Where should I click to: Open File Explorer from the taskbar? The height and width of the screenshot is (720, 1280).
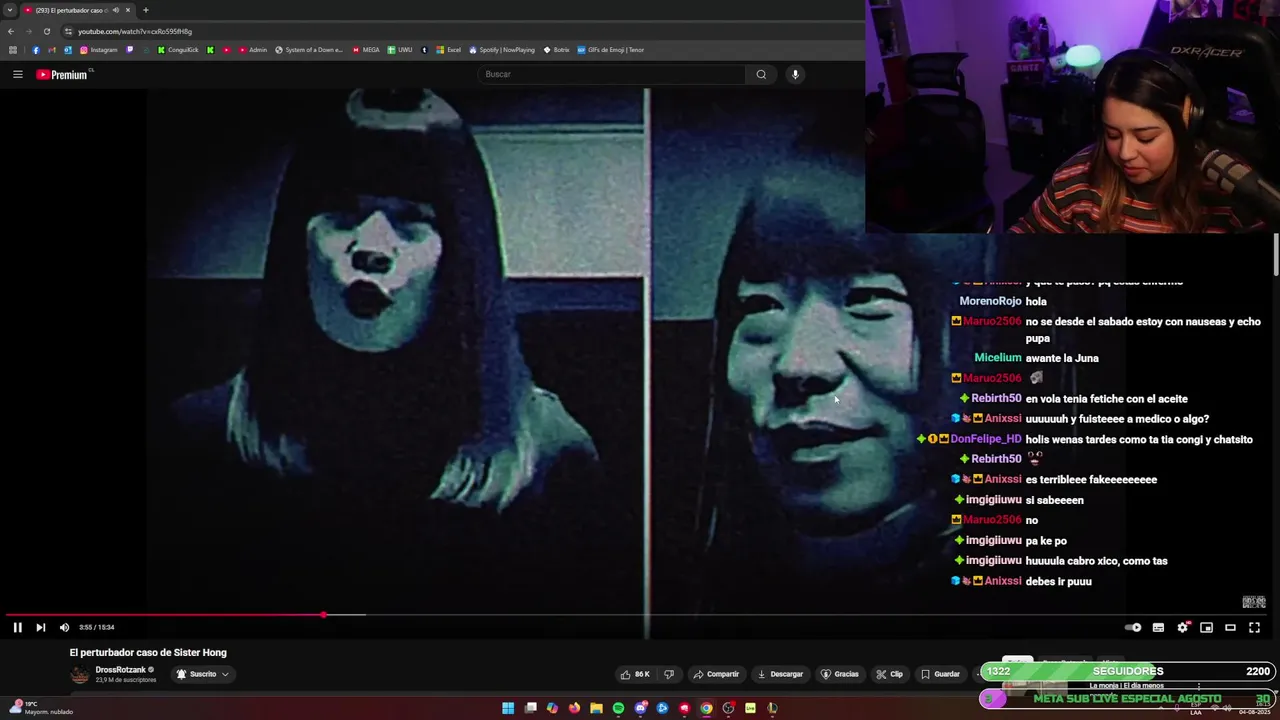click(596, 708)
